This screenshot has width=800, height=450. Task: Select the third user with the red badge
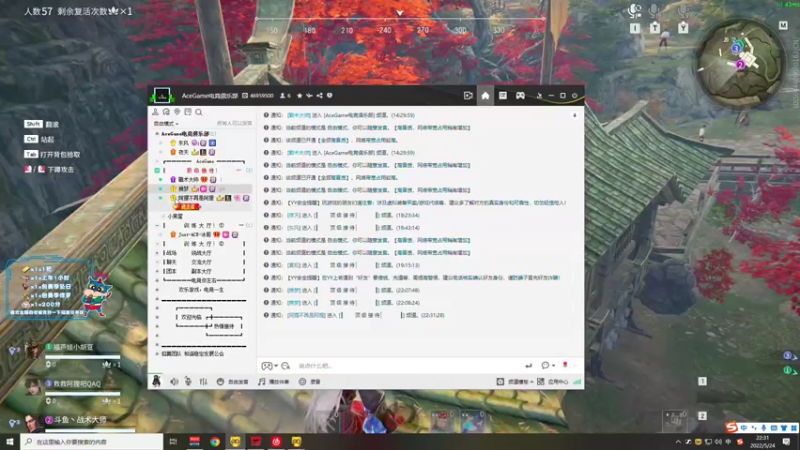click(x=209, y=198)
